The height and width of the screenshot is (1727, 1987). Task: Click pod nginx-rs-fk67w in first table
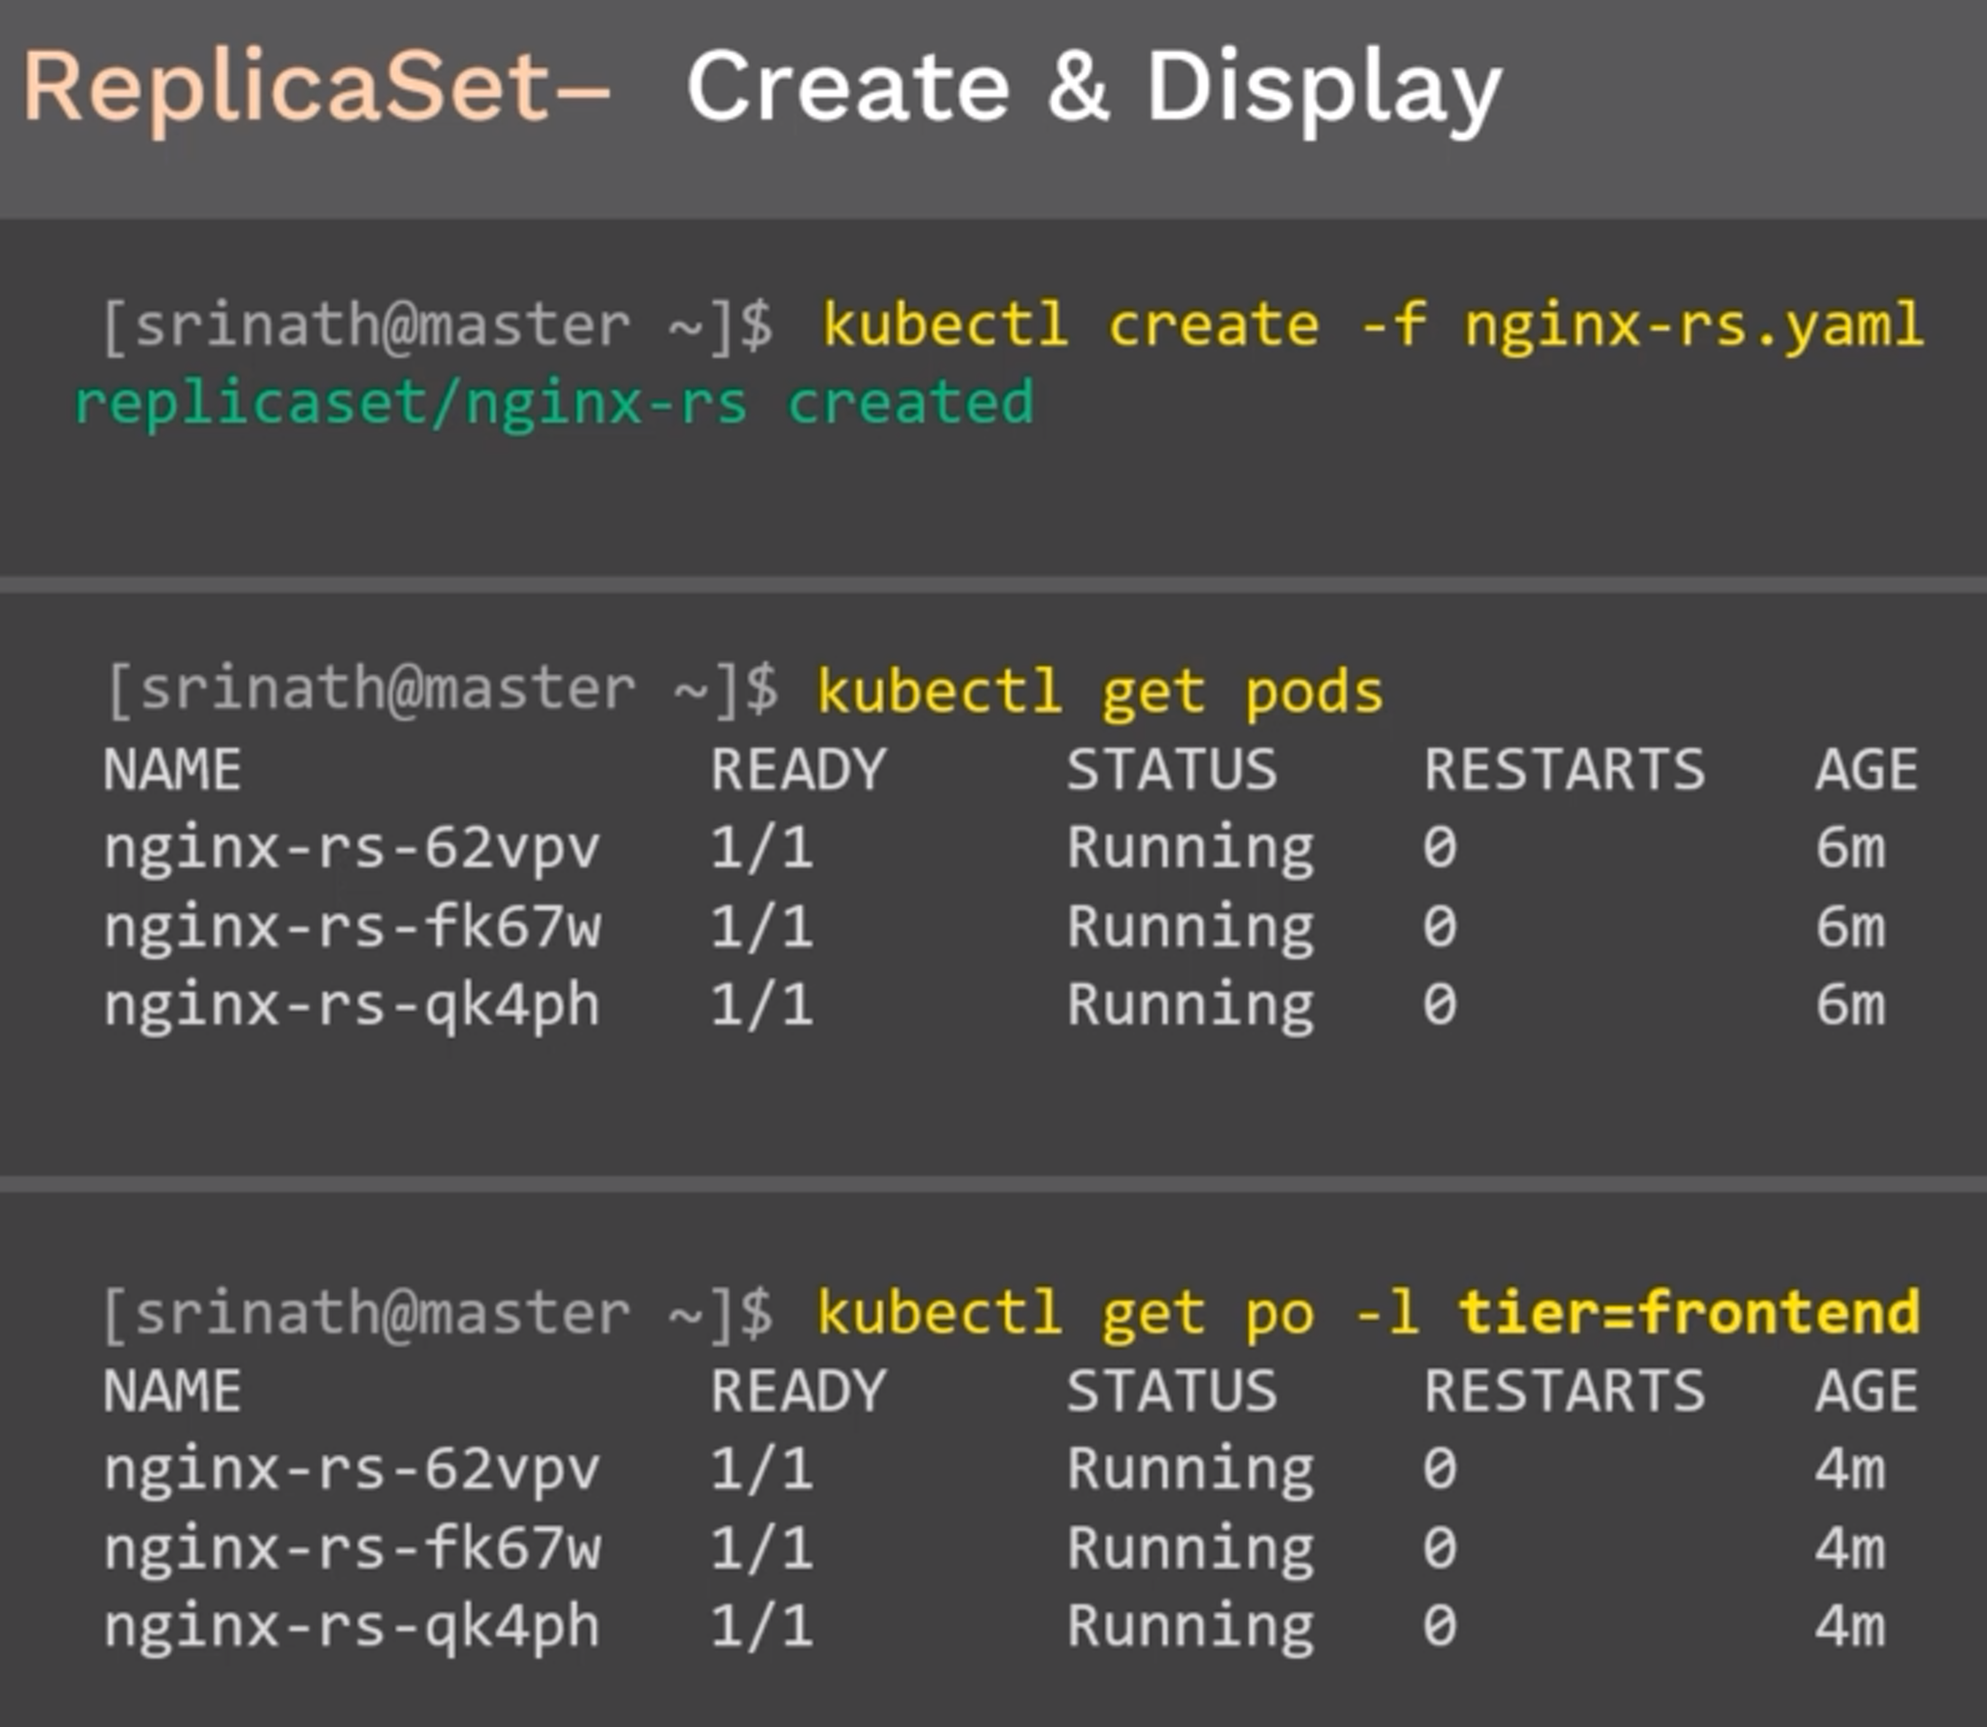pyautogui.click(x=352, y=927)
